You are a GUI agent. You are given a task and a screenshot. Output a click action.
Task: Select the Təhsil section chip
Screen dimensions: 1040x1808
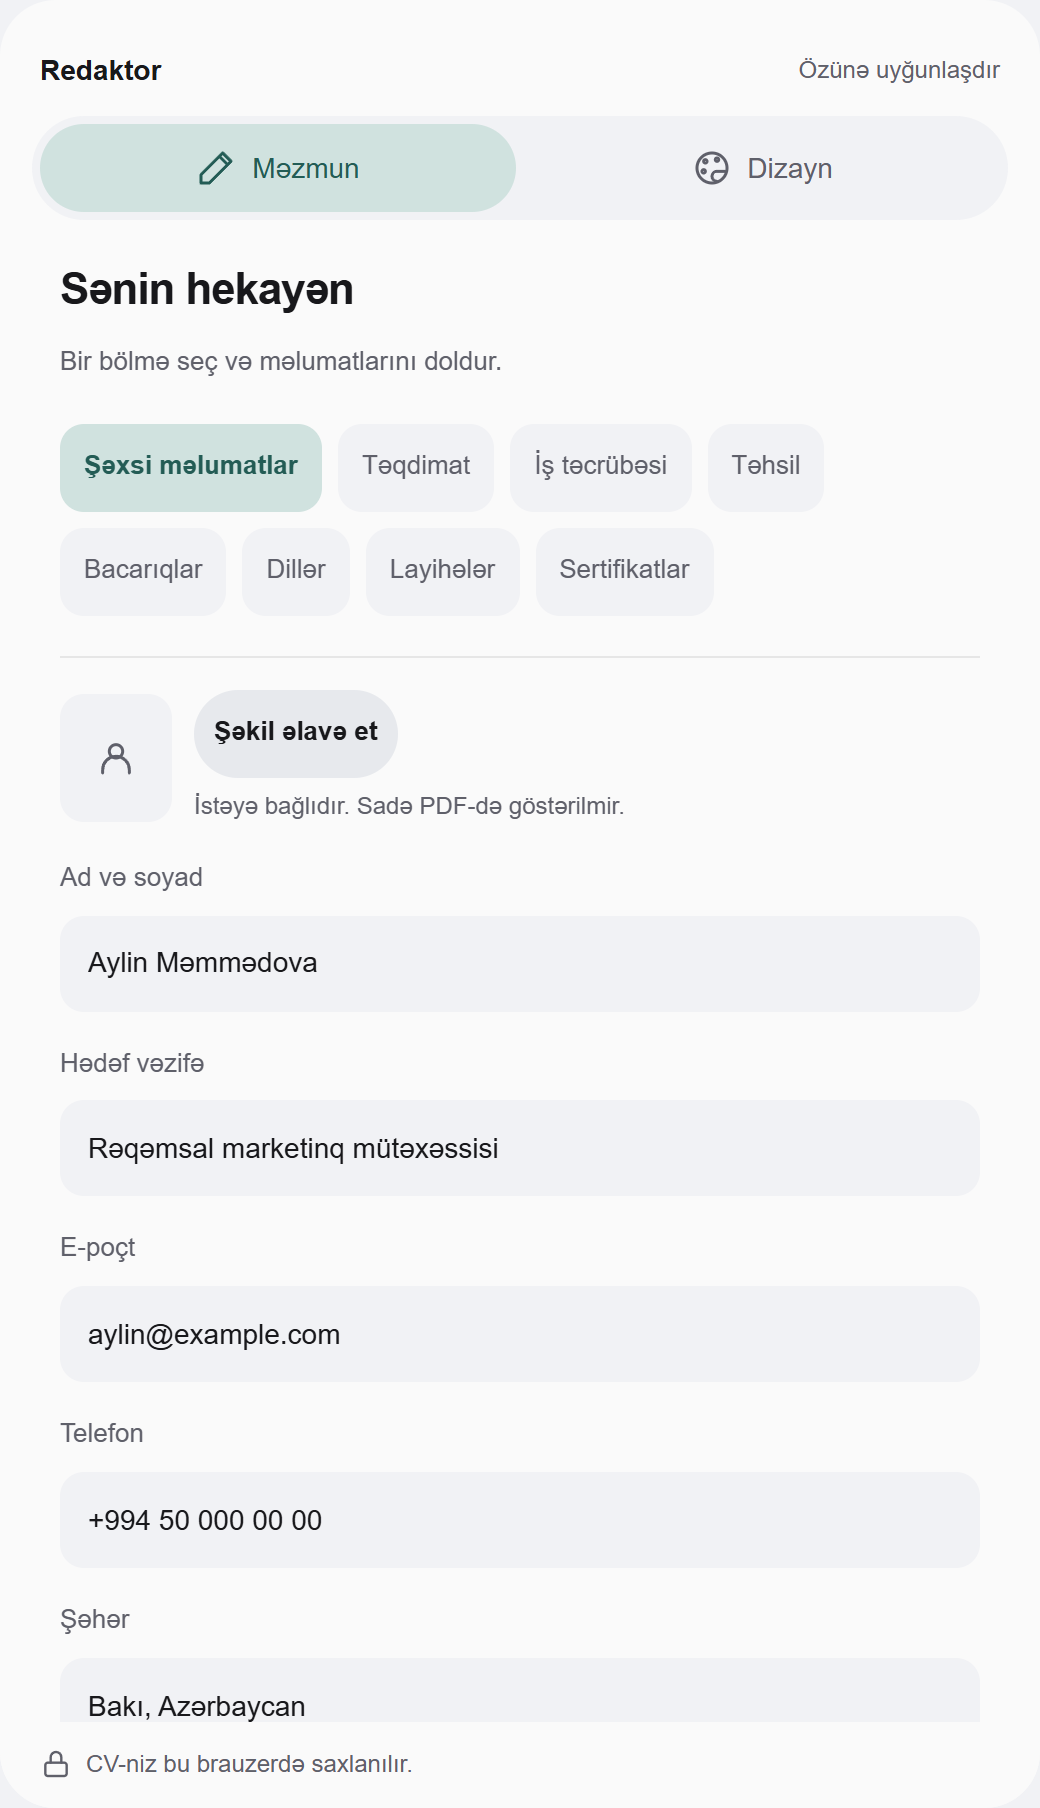point(766,468)
